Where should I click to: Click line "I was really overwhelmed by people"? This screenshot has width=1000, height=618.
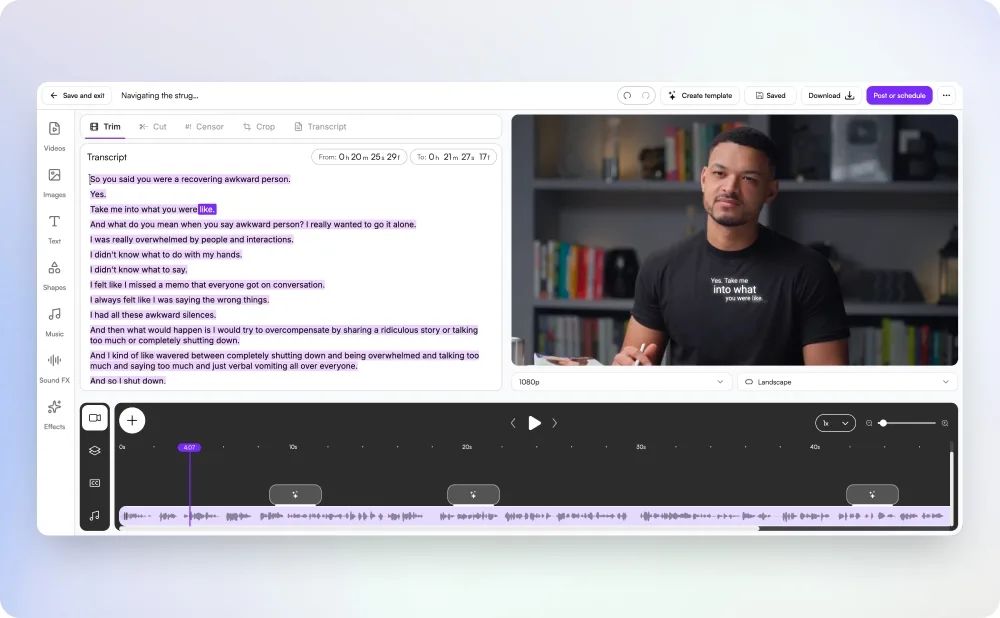click(192, 239)
